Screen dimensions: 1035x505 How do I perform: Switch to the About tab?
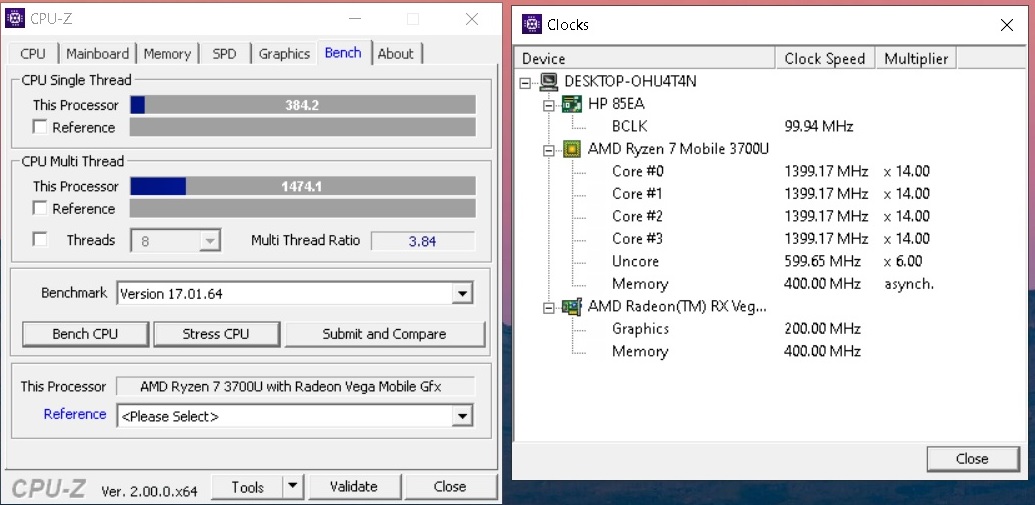[x=395, y=54]
